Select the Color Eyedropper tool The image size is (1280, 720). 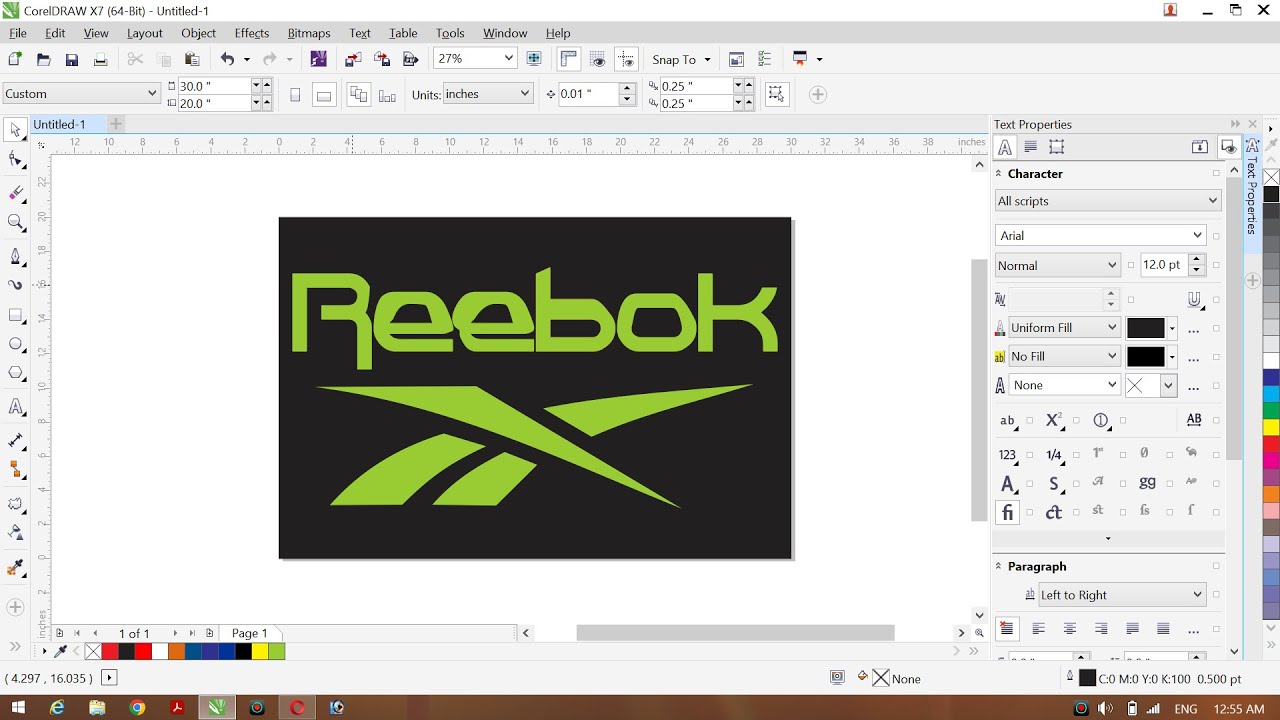pos(15,569)
